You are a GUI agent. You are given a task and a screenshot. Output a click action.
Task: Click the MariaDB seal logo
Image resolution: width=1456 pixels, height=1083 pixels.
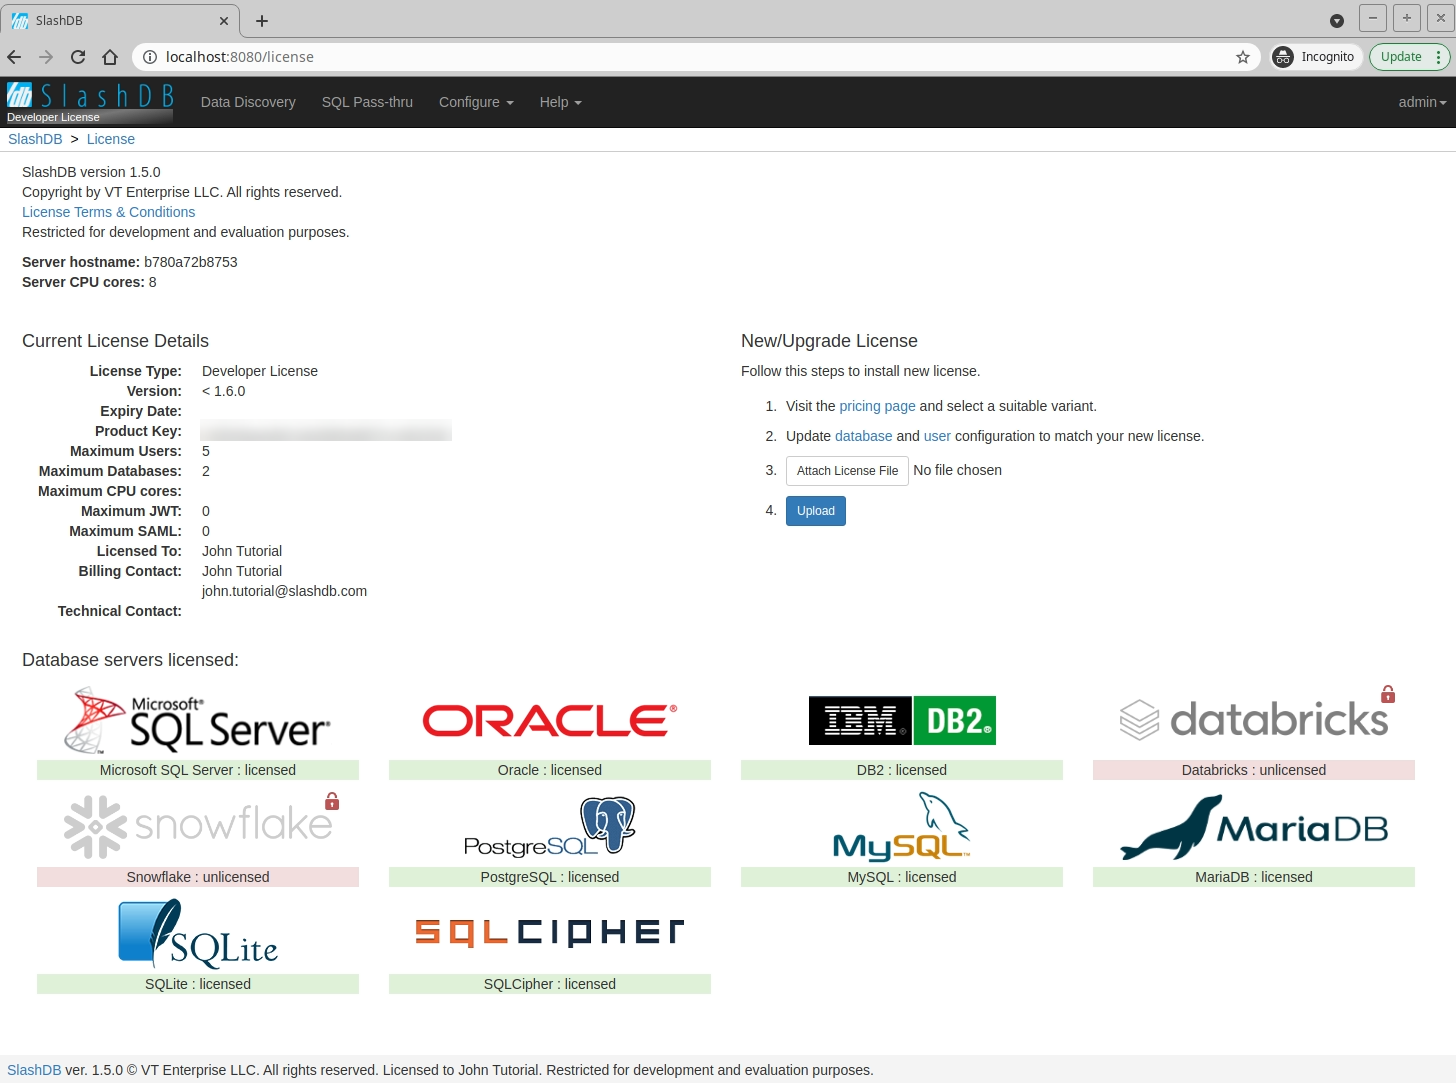[x=1254, y=828]
